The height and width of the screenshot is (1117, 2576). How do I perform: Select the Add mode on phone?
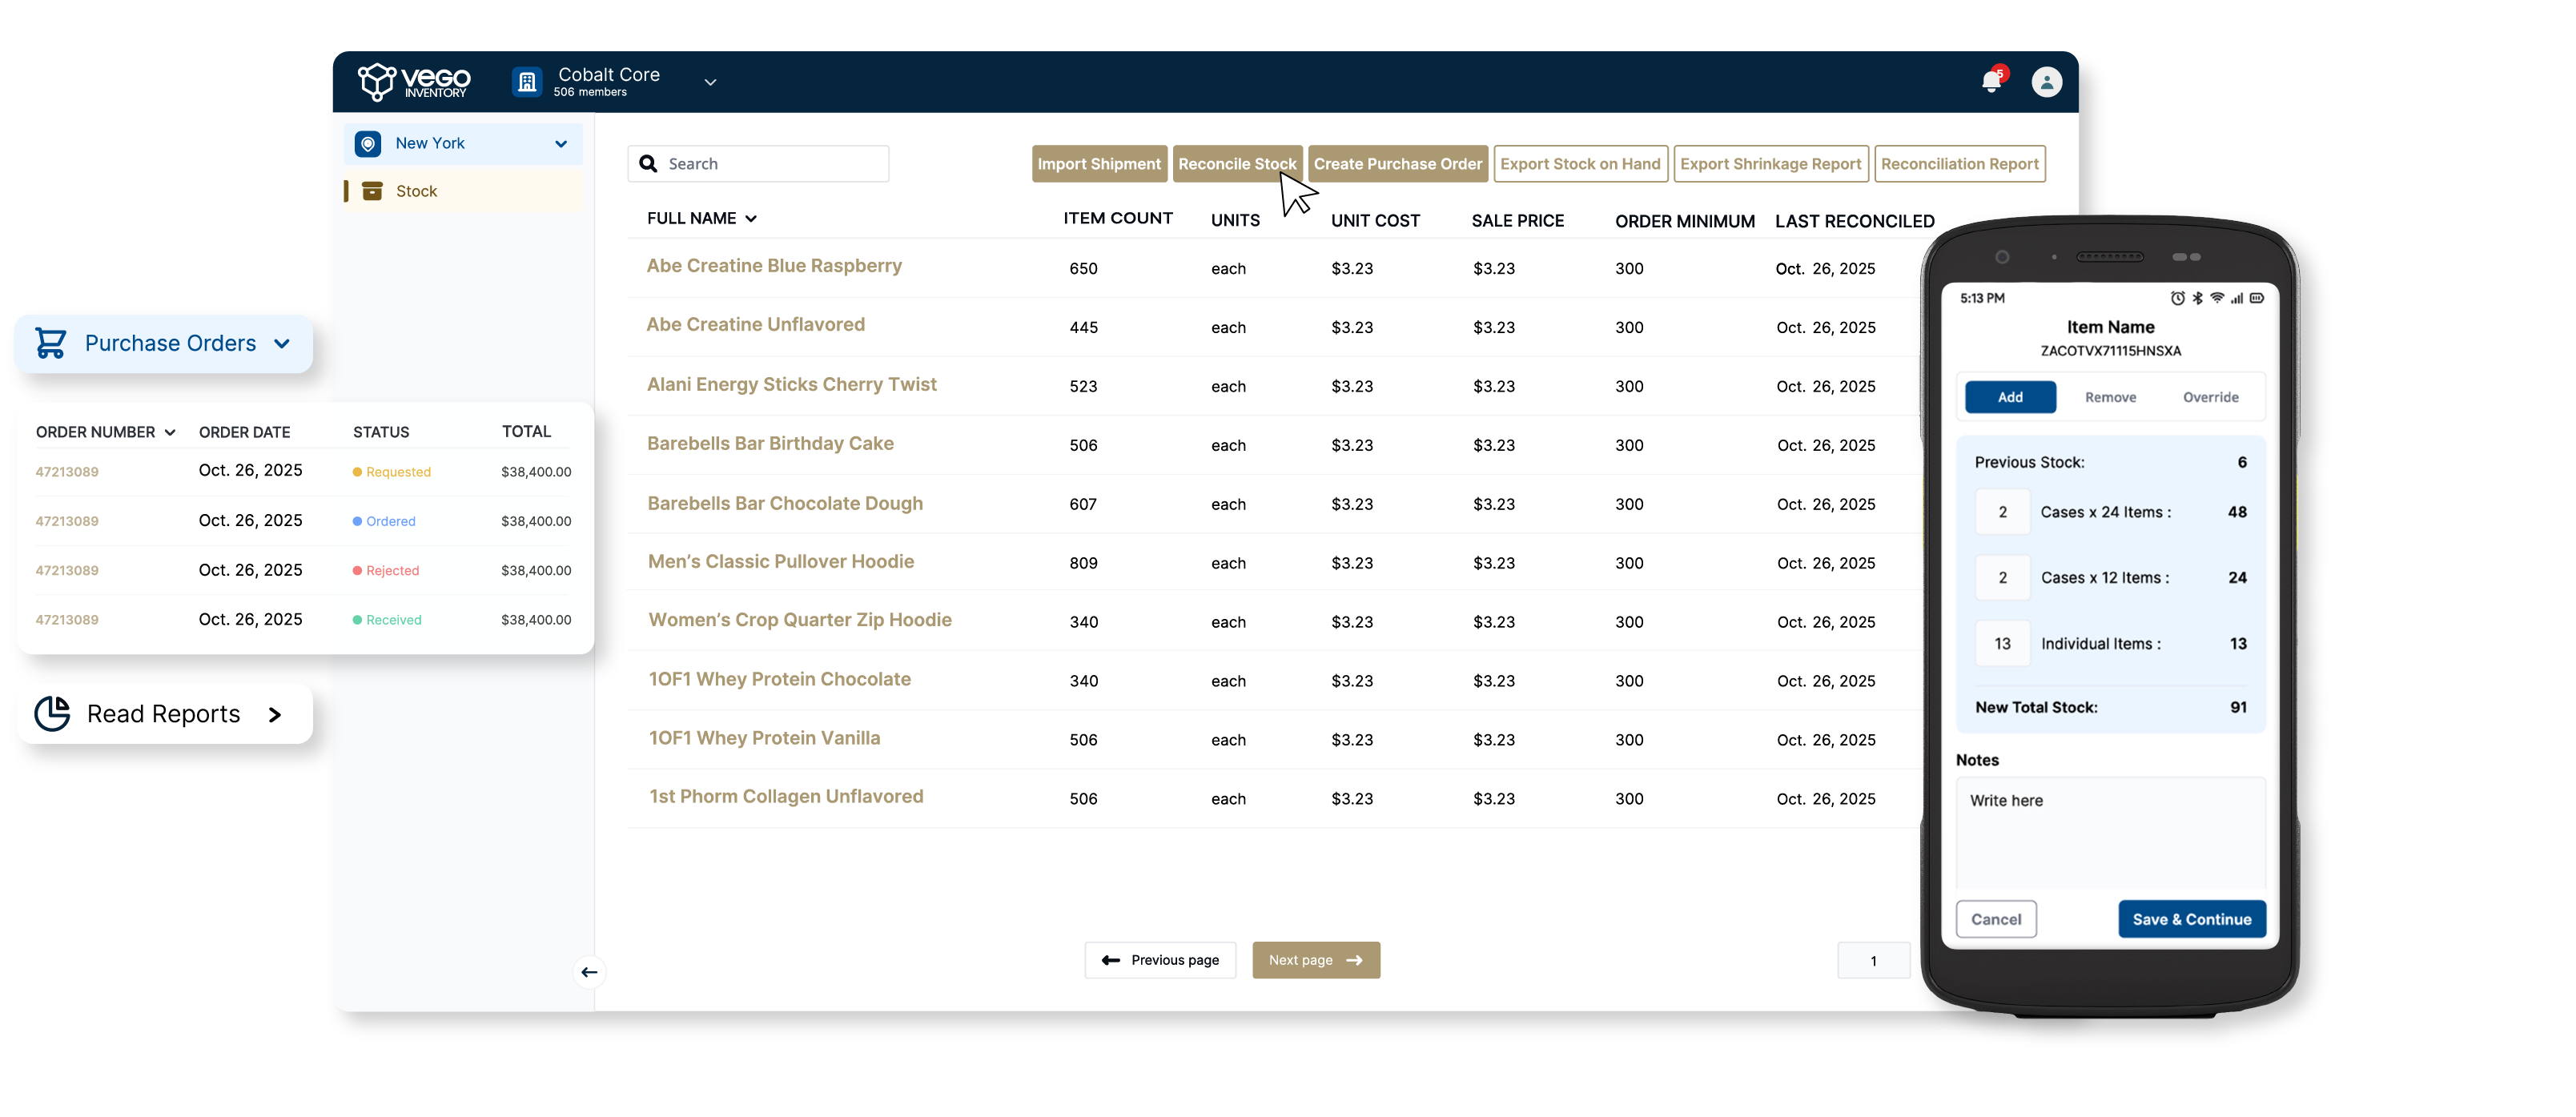tap(2010, 397)
